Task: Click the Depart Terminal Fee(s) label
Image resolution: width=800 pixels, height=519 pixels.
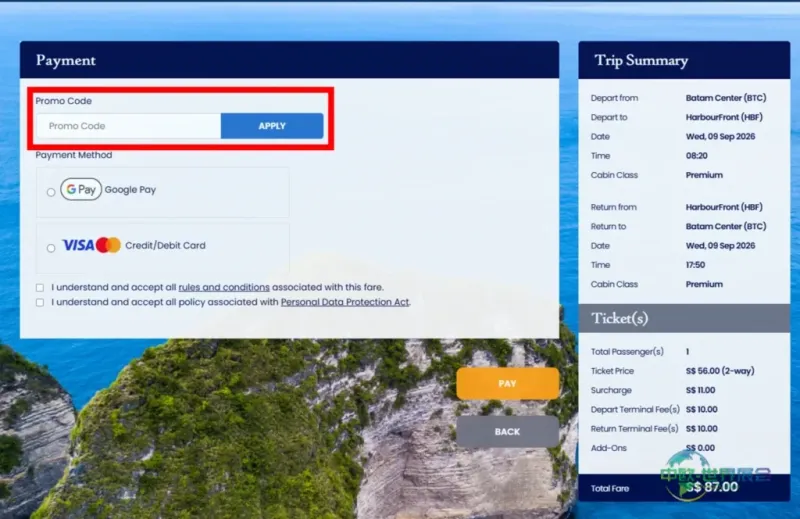Action: tap(635, 410)
